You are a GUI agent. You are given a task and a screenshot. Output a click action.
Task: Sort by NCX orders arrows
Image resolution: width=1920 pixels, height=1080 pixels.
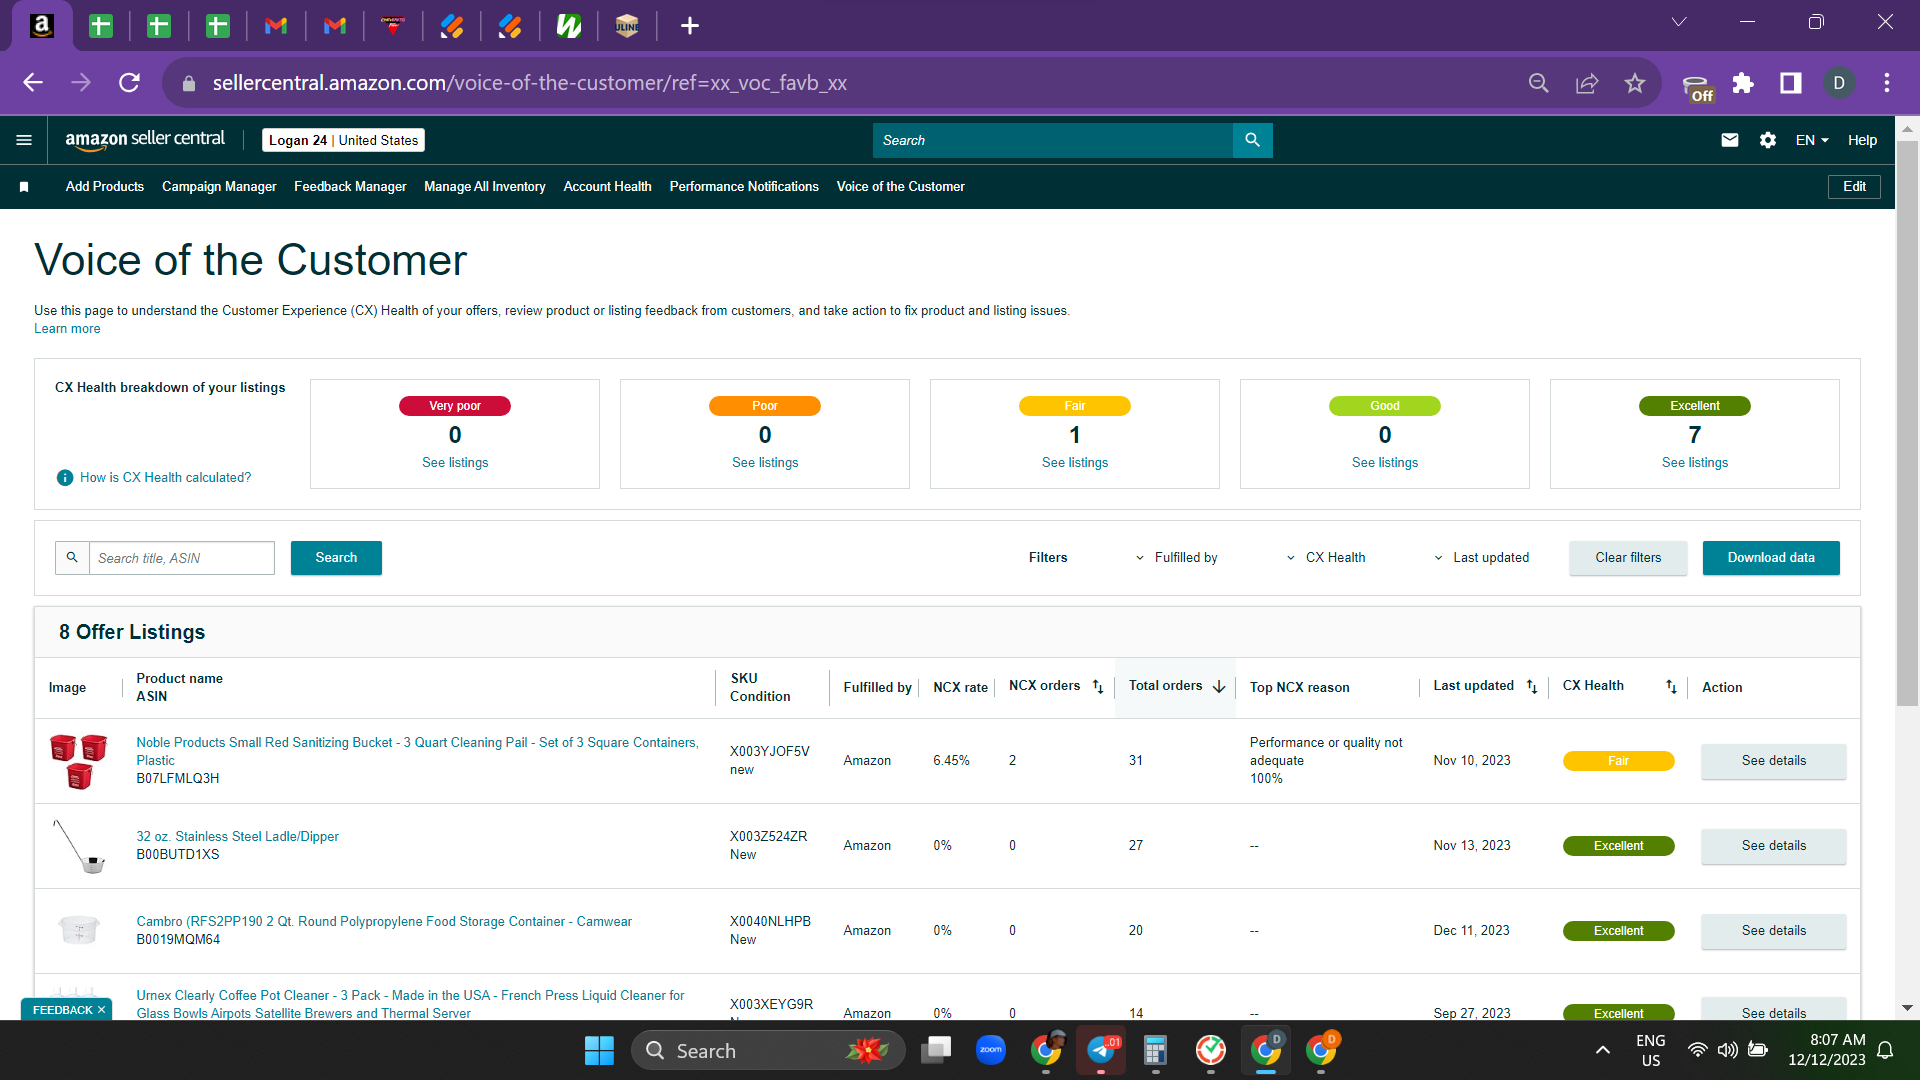tap(1098, 687)
